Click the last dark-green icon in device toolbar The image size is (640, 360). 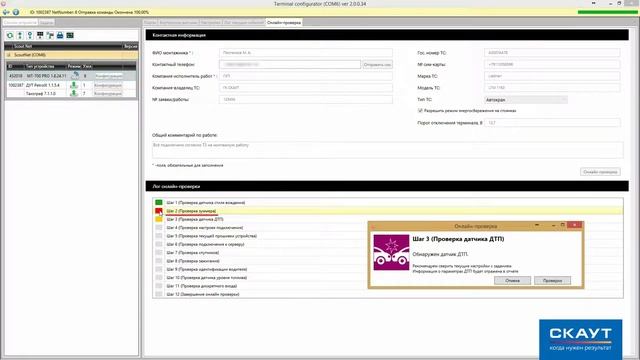click(70, 36)
